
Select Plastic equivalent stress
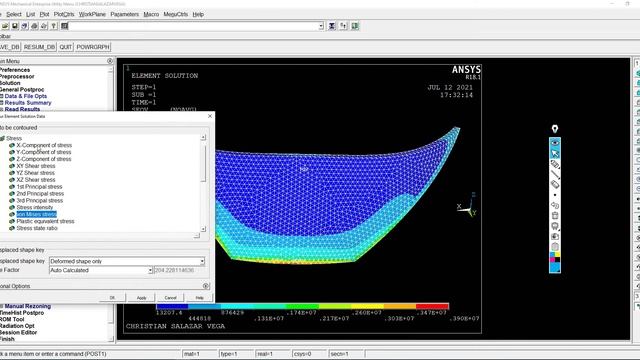coord(45,221)
